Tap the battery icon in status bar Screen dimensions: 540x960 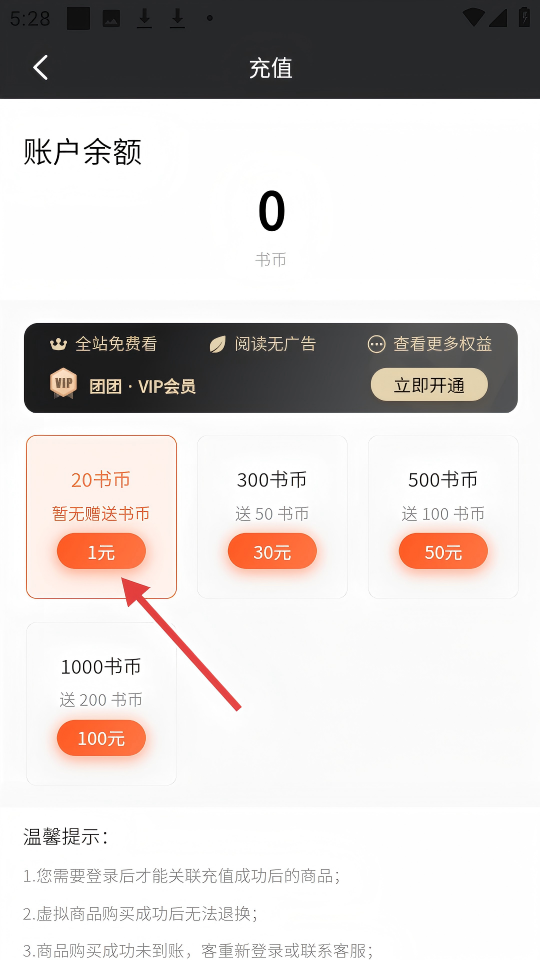pyautogui.click(x=524, y=17)
